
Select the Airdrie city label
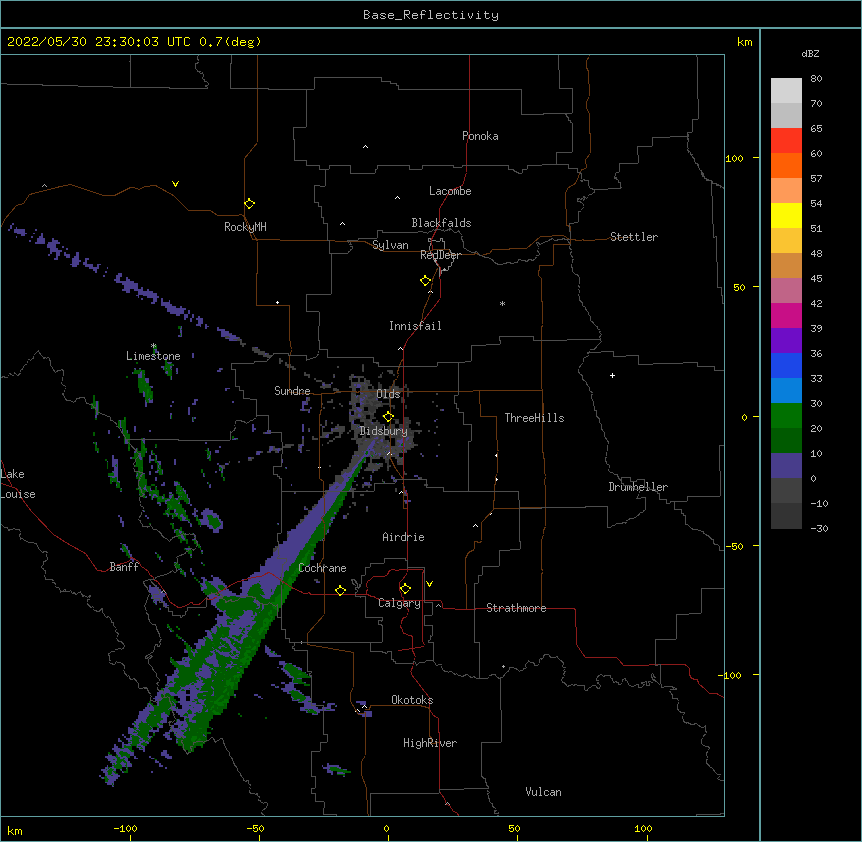(404, 537)
